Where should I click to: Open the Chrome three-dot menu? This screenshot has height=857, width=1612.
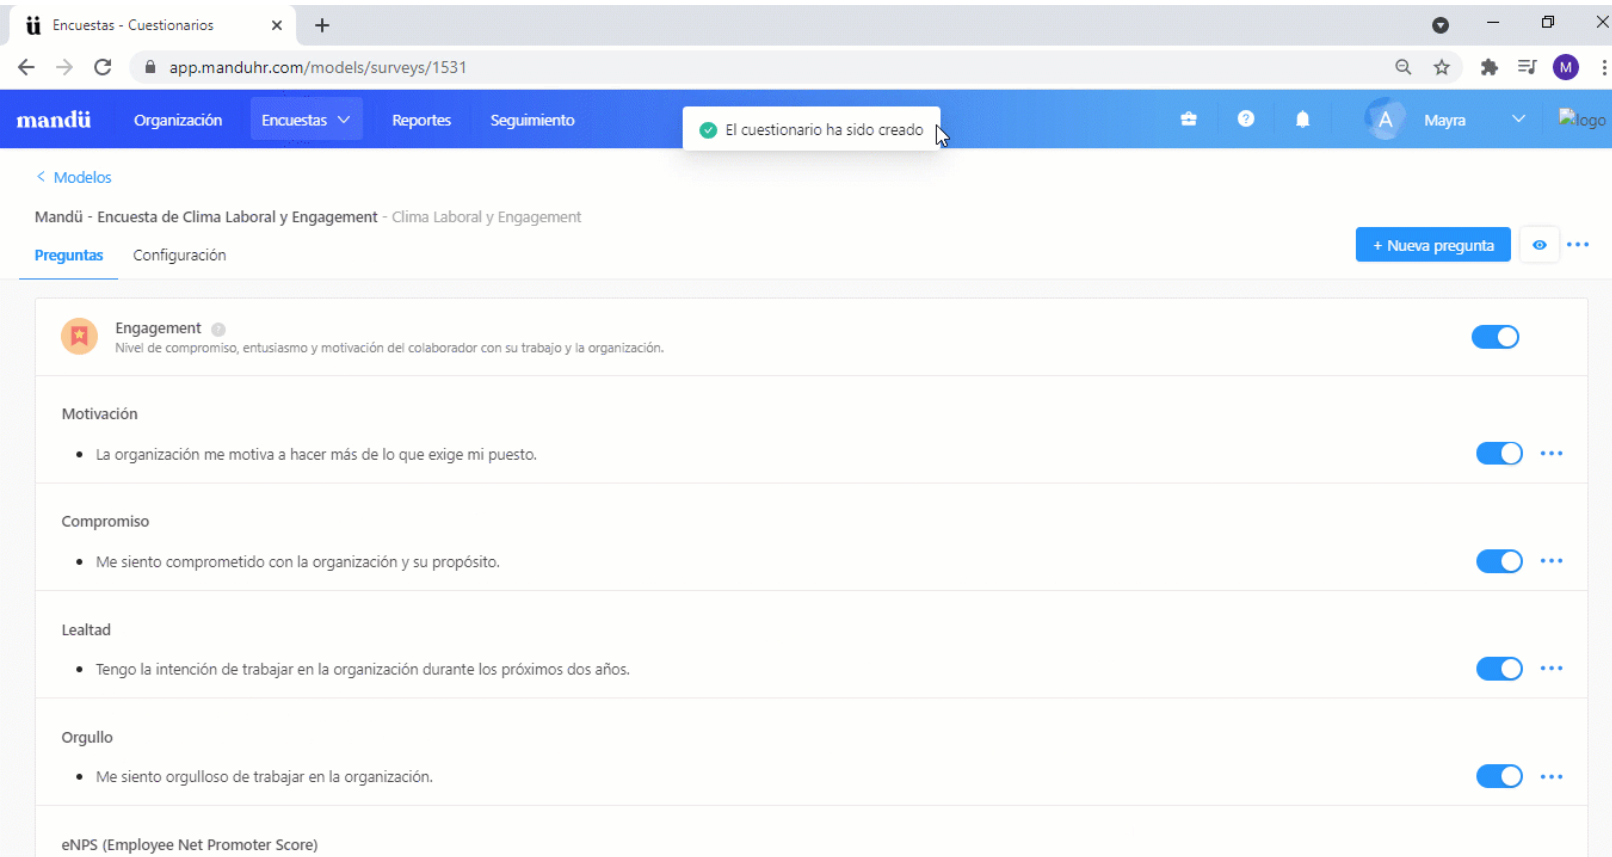(x=1603, y=67)
